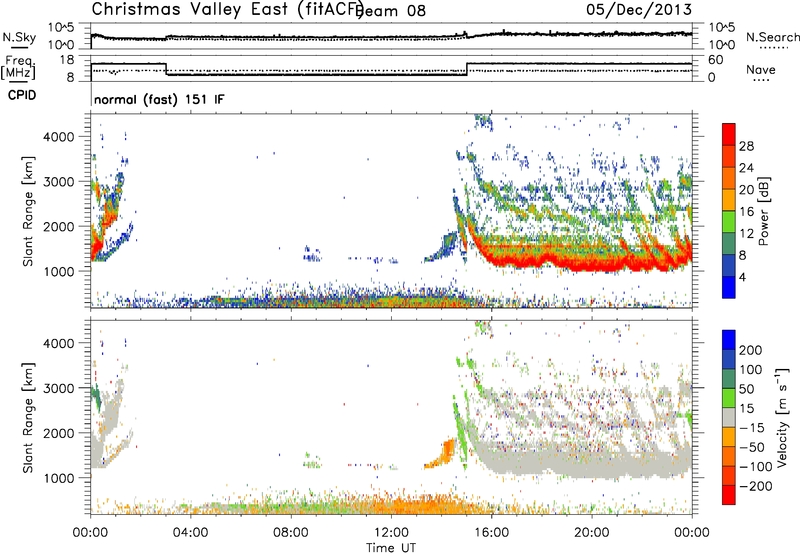Click the '04:00' time tick label
The height and width of the screenshot is (554, 800).
tap(190, 533)
